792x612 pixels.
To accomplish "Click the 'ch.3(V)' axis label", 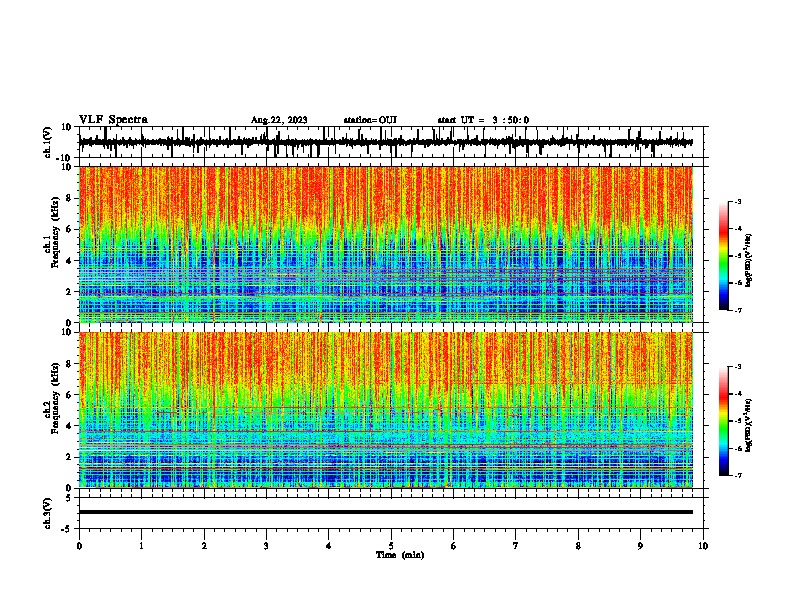I will point(48,513).
